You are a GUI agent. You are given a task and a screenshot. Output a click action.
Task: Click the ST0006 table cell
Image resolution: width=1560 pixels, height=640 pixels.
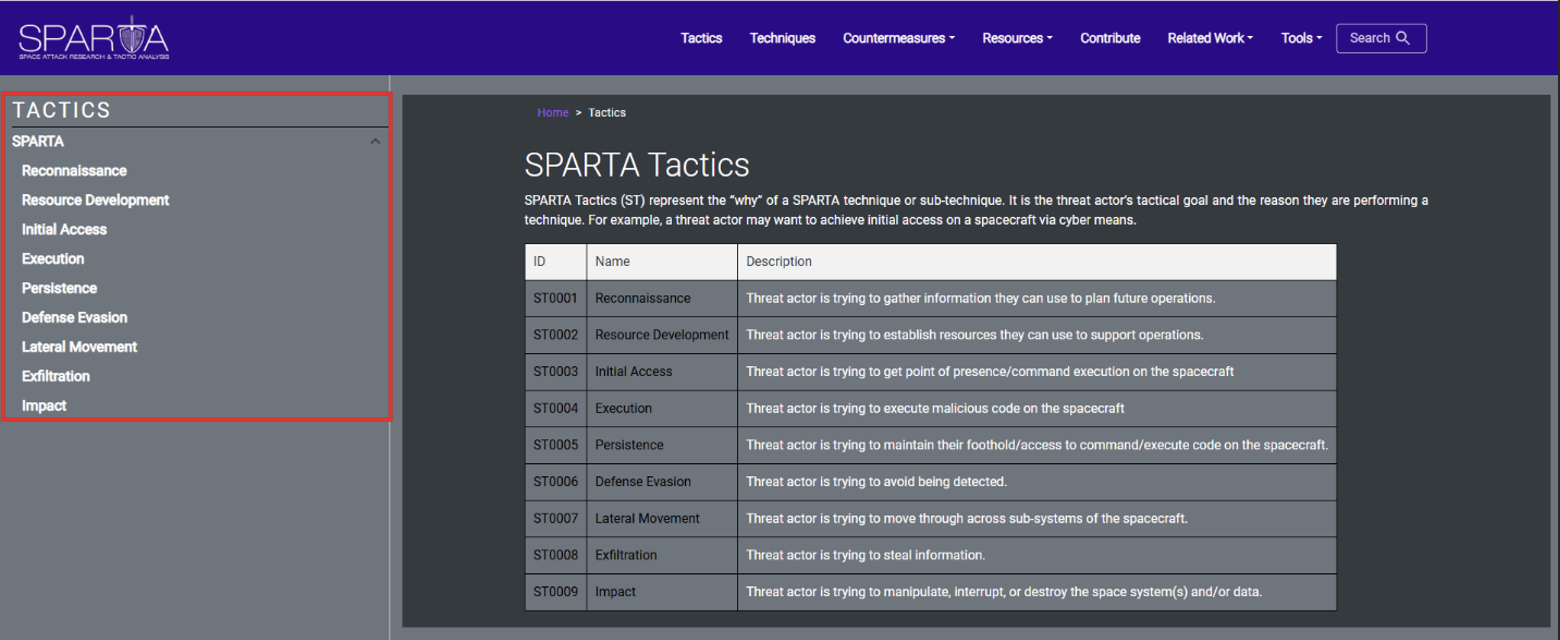coord(556,482)
